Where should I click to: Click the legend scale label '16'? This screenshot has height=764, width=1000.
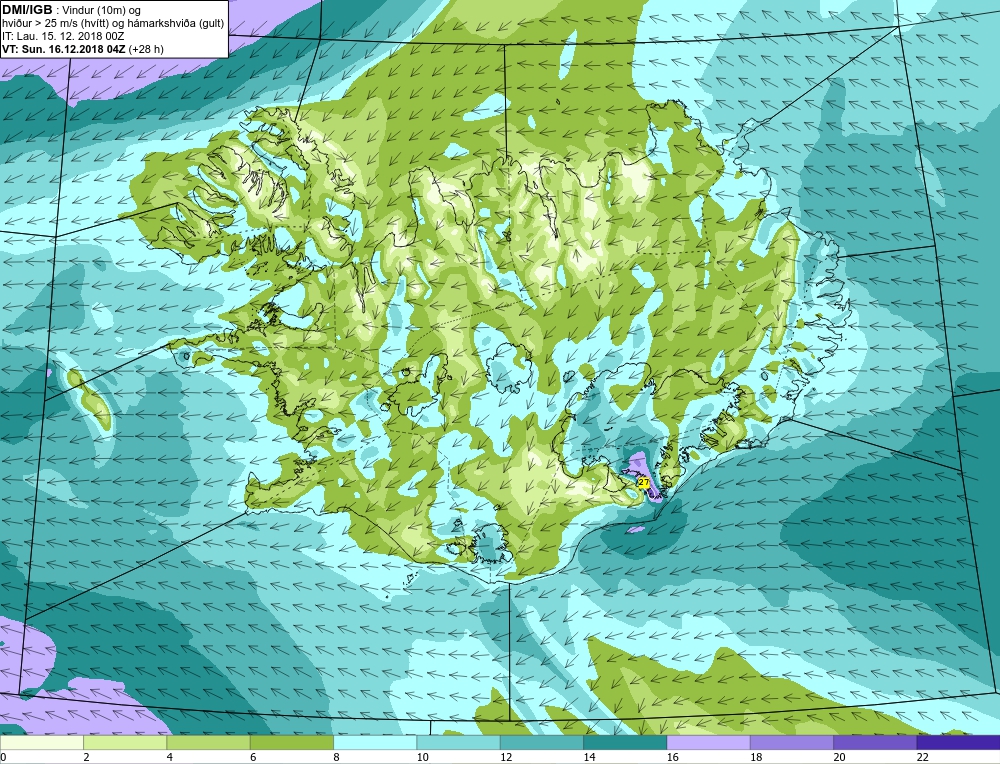672,757
